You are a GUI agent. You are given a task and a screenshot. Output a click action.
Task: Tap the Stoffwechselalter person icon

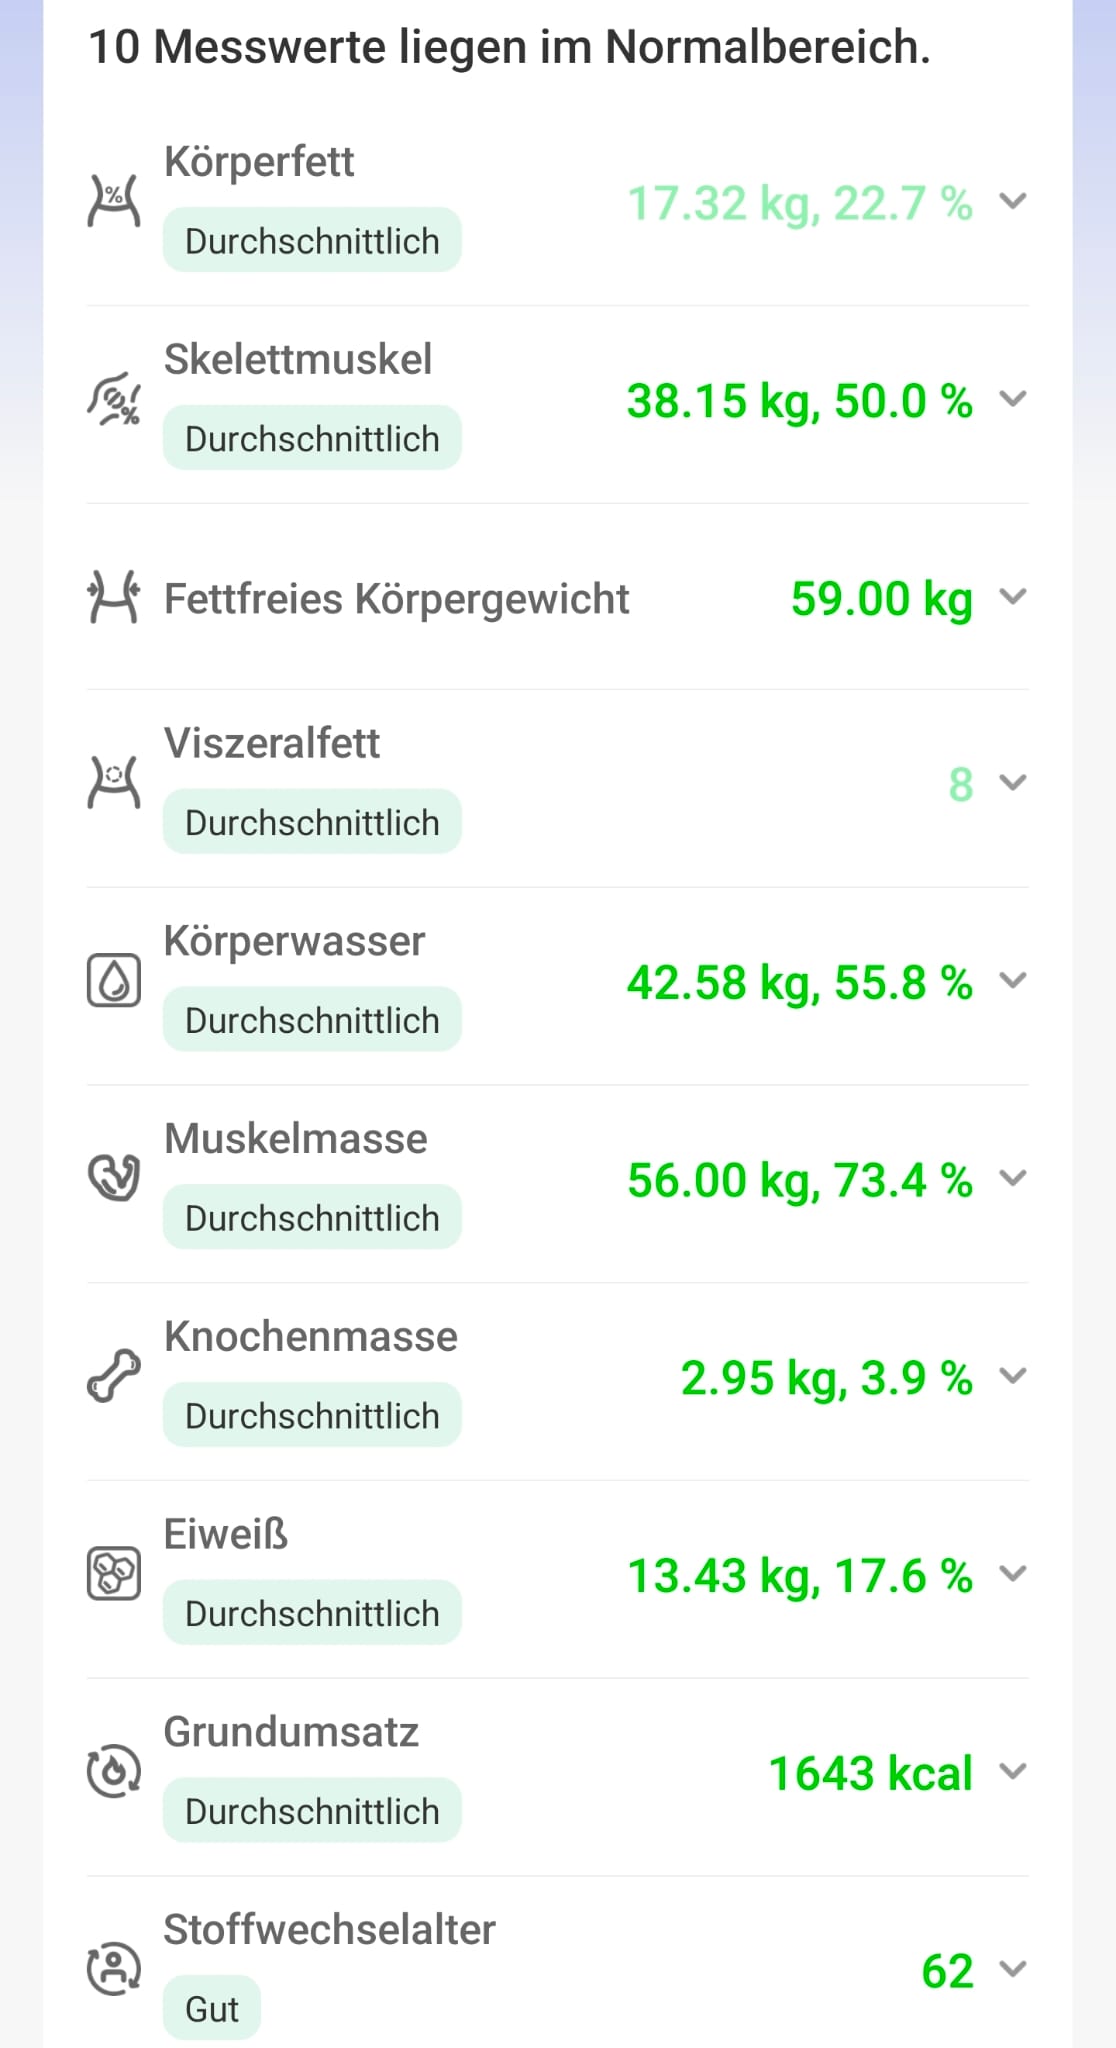[x=114, y=1968]
